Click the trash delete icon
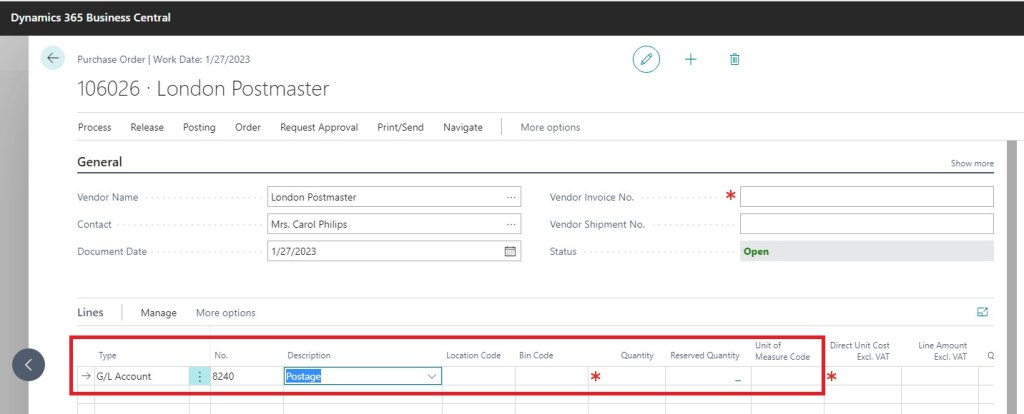 pyautogui.click(x=735, y=60)
